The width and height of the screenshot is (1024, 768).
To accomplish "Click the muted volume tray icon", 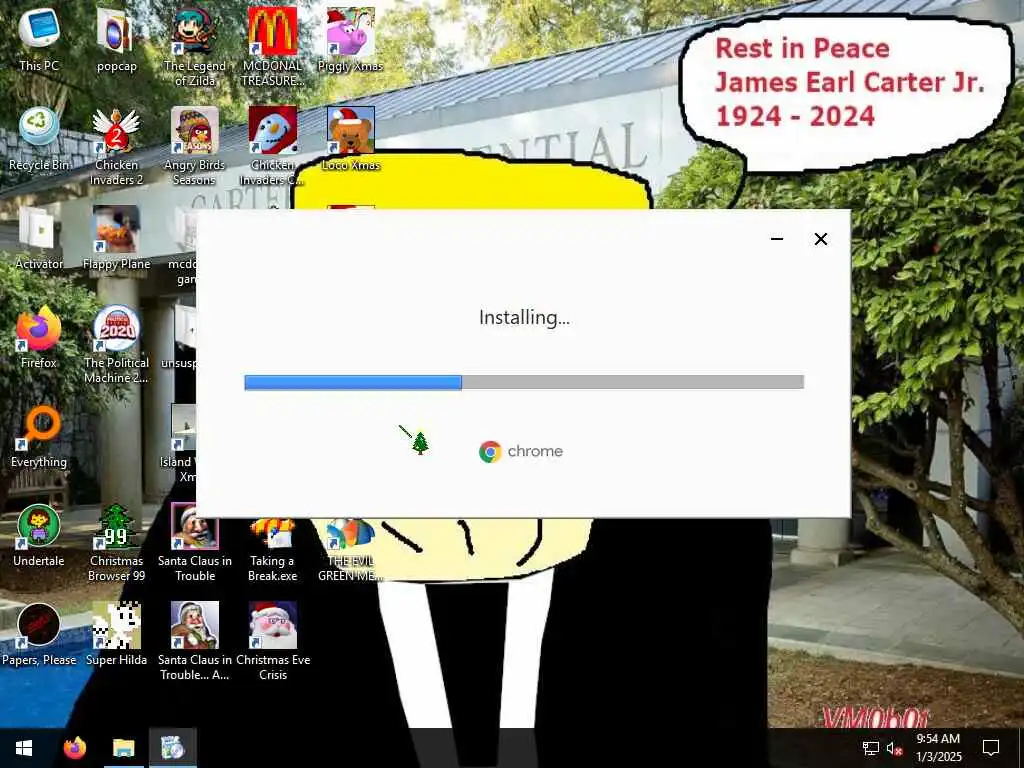I will pos(894,748).
